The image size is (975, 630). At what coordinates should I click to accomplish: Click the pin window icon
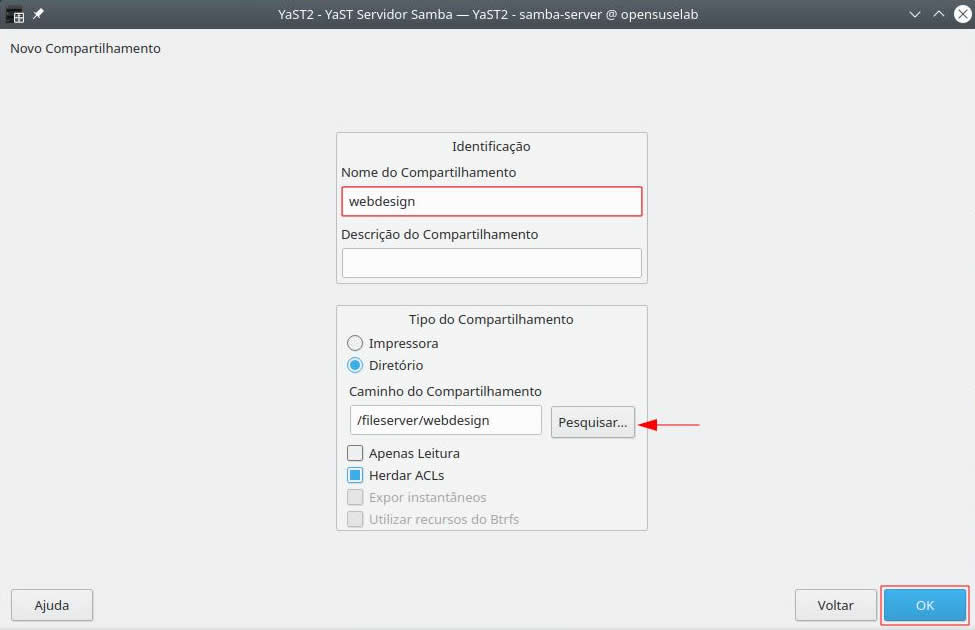click(38, 14)
